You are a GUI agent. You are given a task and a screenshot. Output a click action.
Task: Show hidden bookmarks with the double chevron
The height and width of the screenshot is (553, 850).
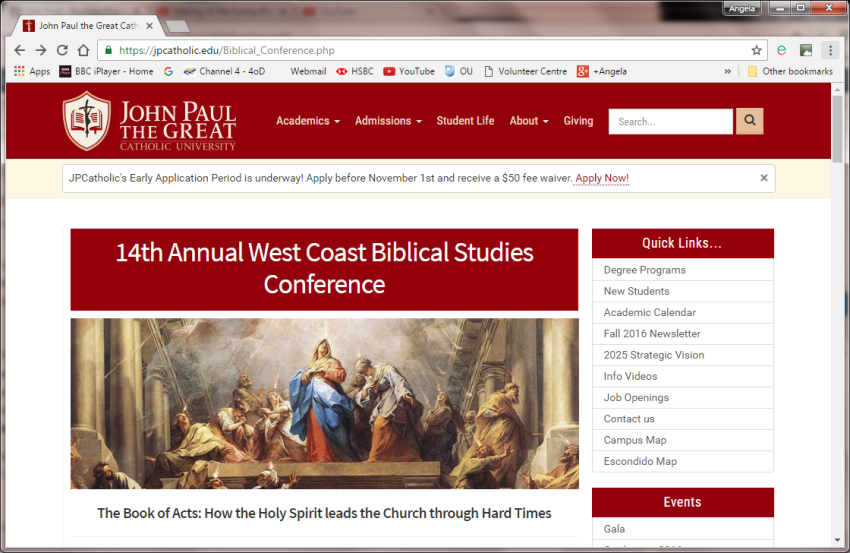(x=727, y=71)
